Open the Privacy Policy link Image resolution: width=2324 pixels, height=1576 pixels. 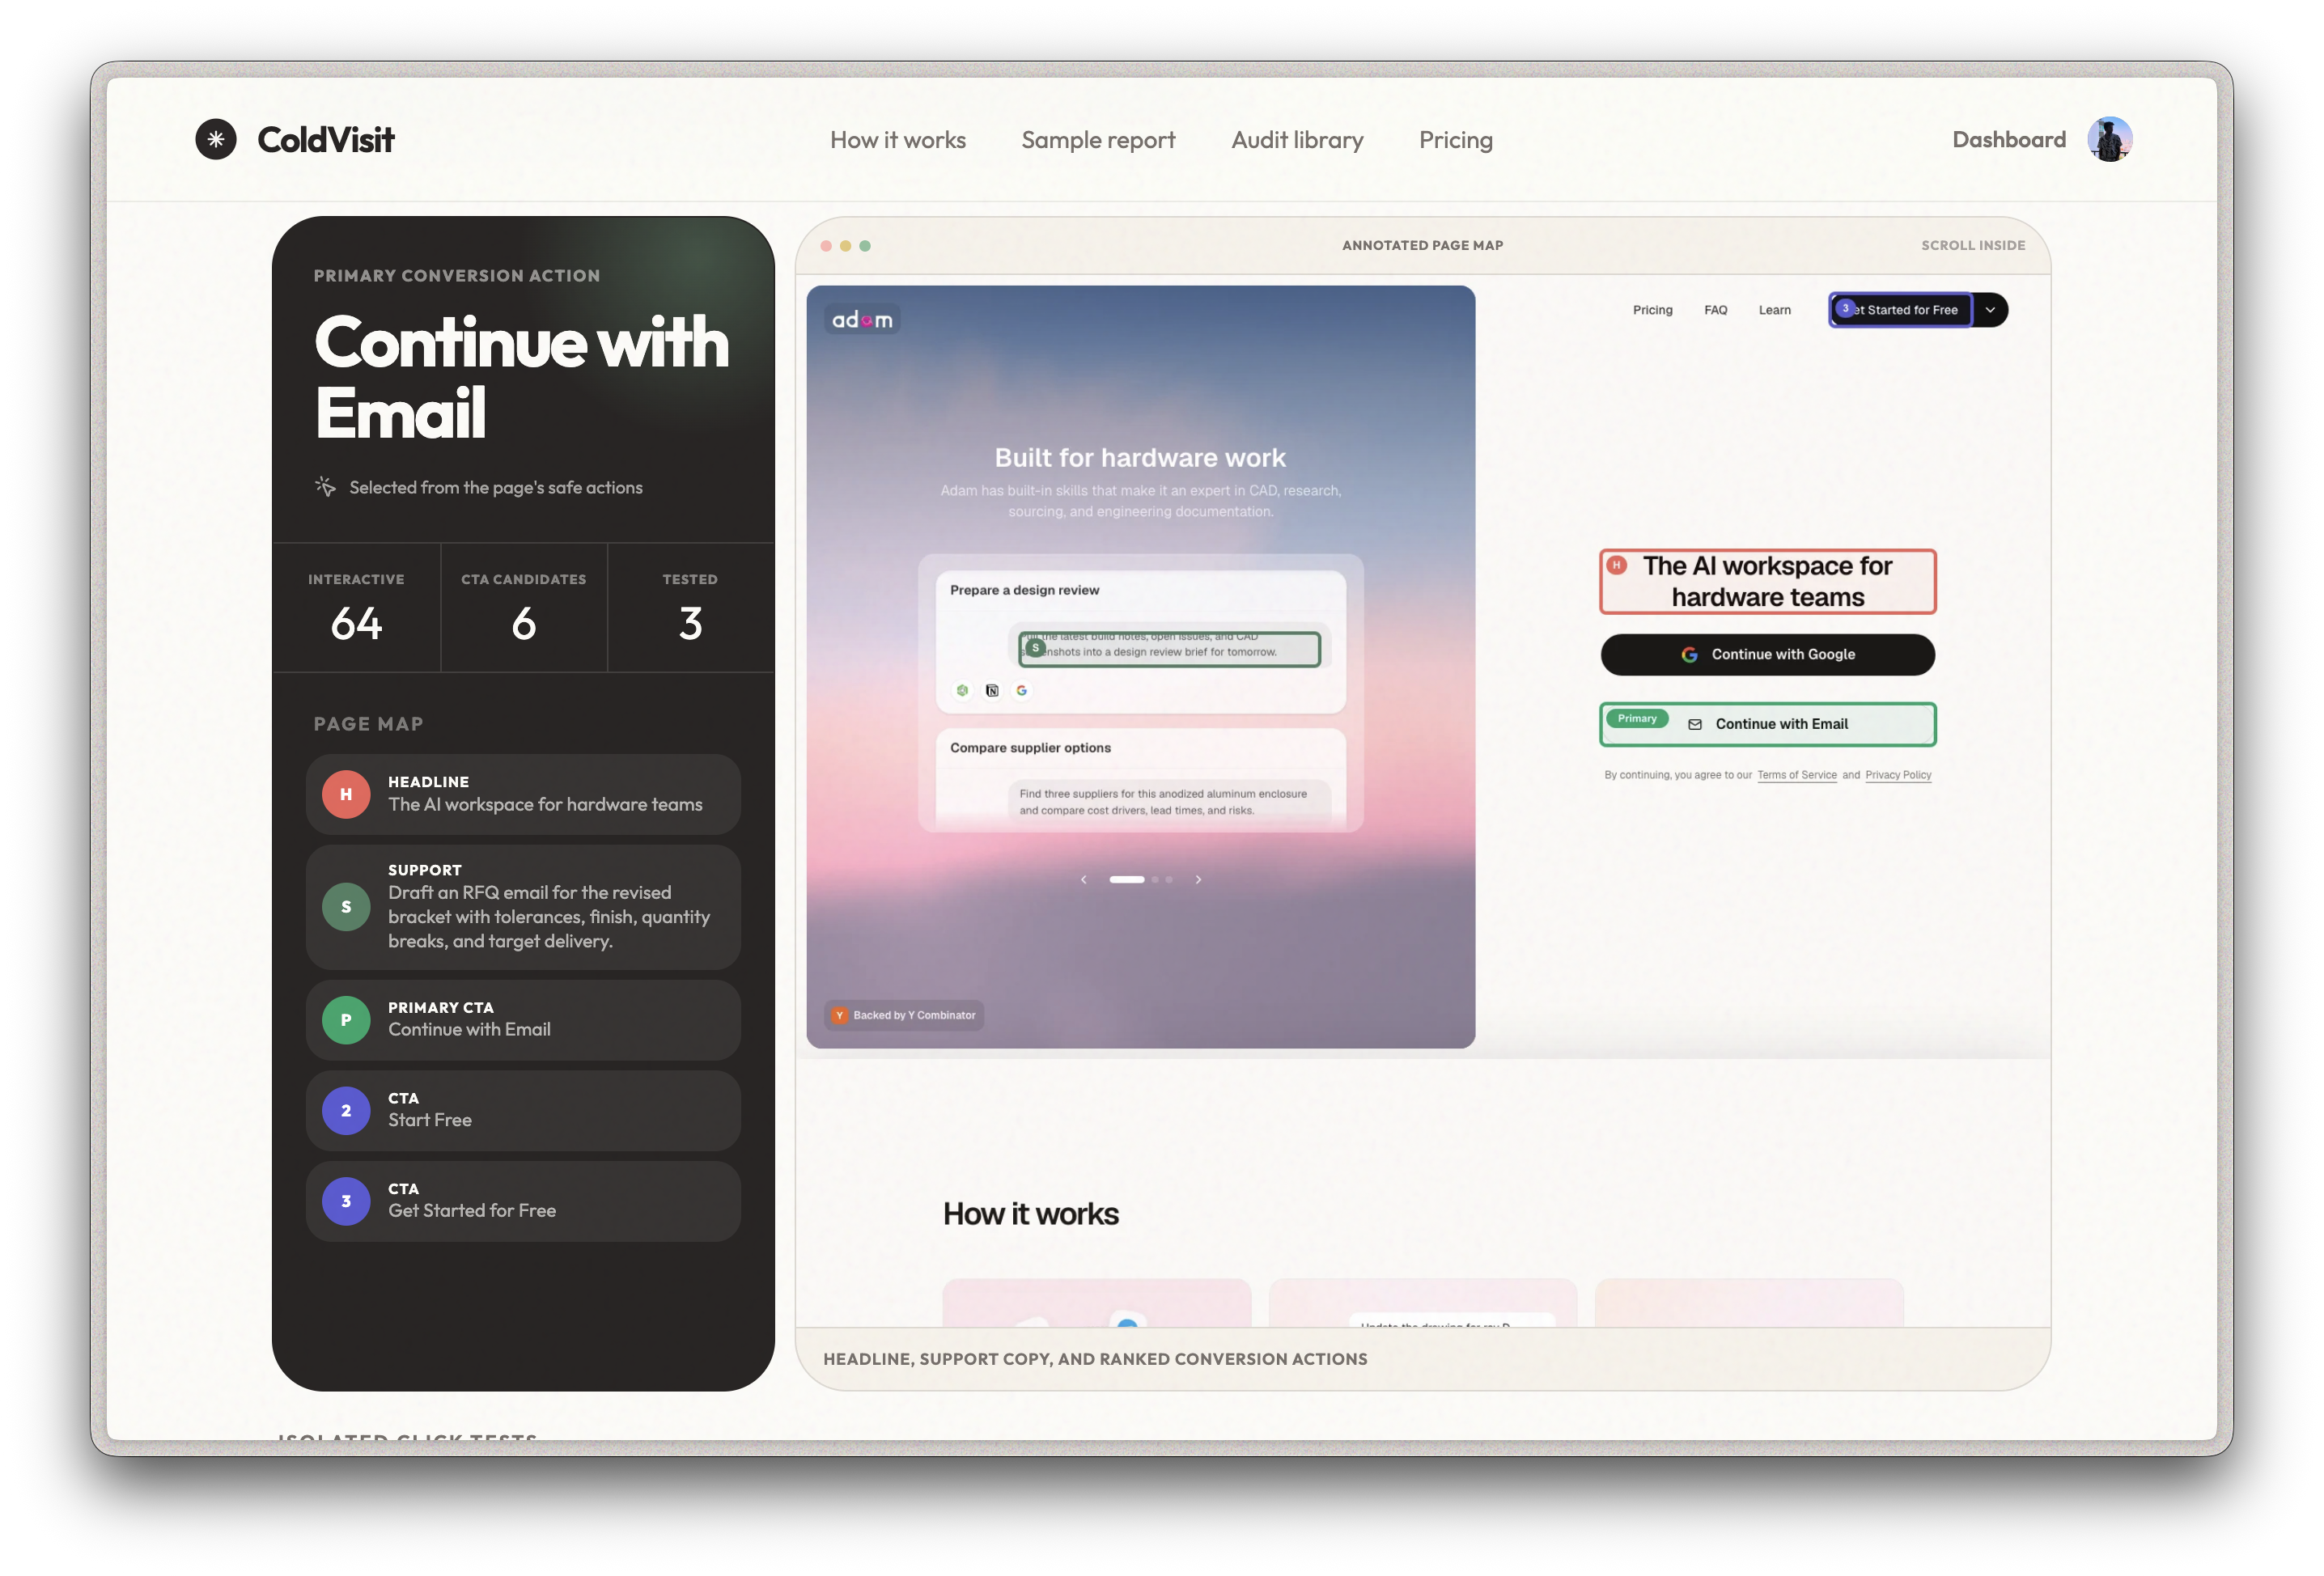coord(1898,775)
